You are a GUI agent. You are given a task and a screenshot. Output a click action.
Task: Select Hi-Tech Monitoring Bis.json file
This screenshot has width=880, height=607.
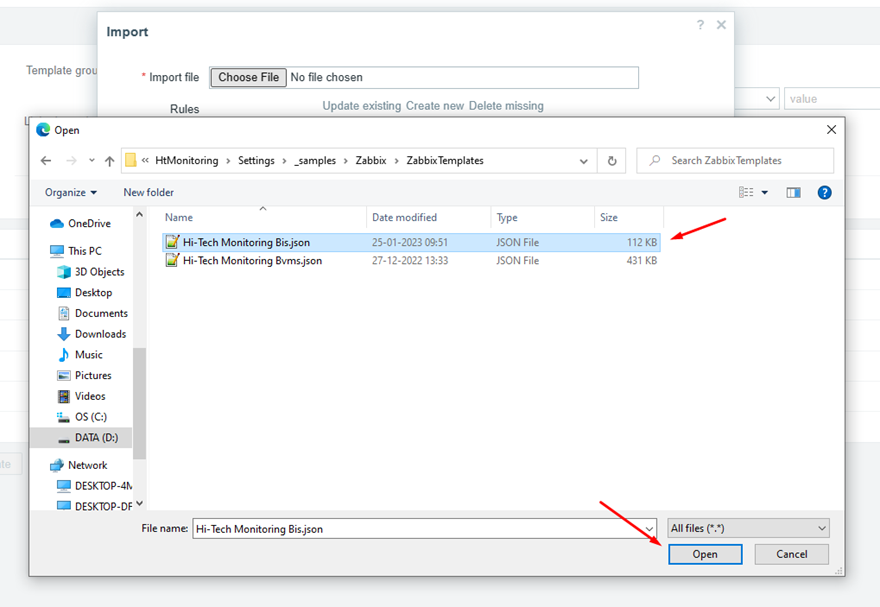[246, 242]
